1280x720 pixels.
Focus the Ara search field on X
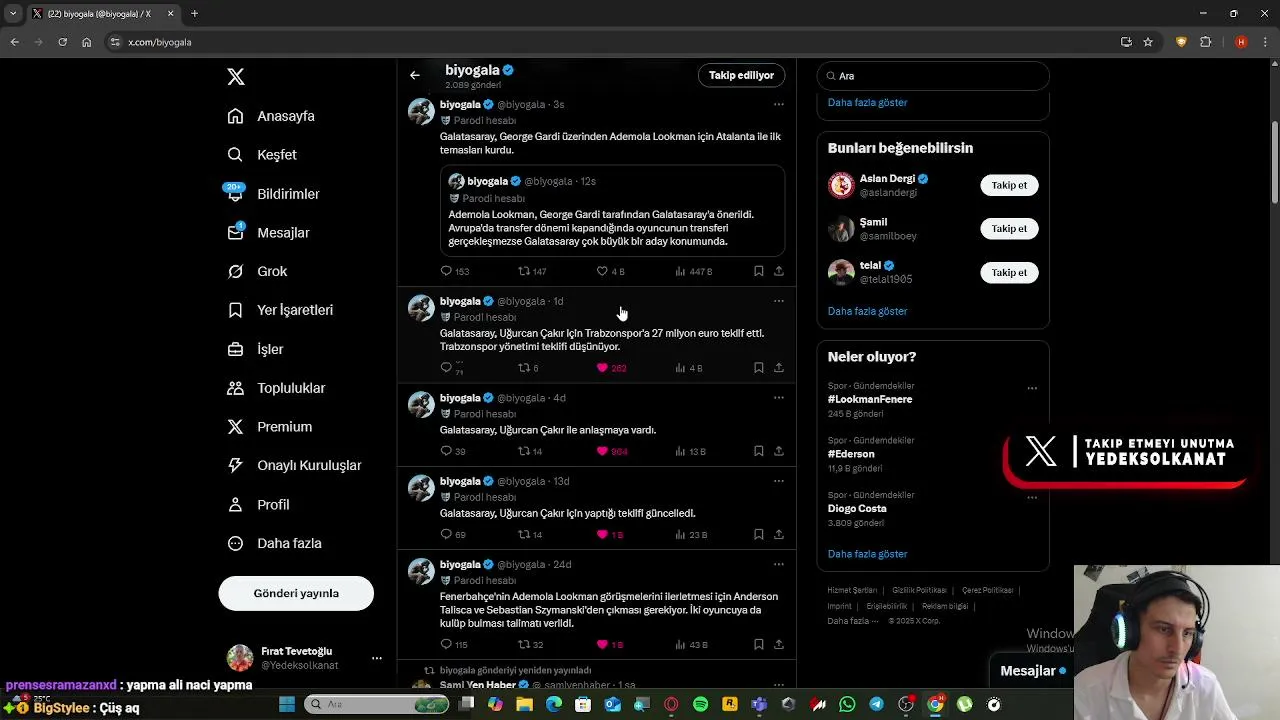pyautogui.click(x=933, y=76)
